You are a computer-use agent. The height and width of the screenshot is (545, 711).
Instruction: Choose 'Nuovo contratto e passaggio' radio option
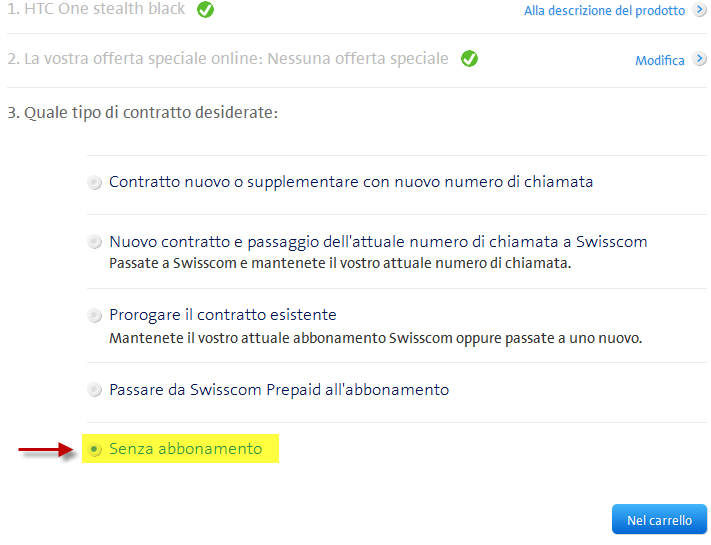pos(94,242)
